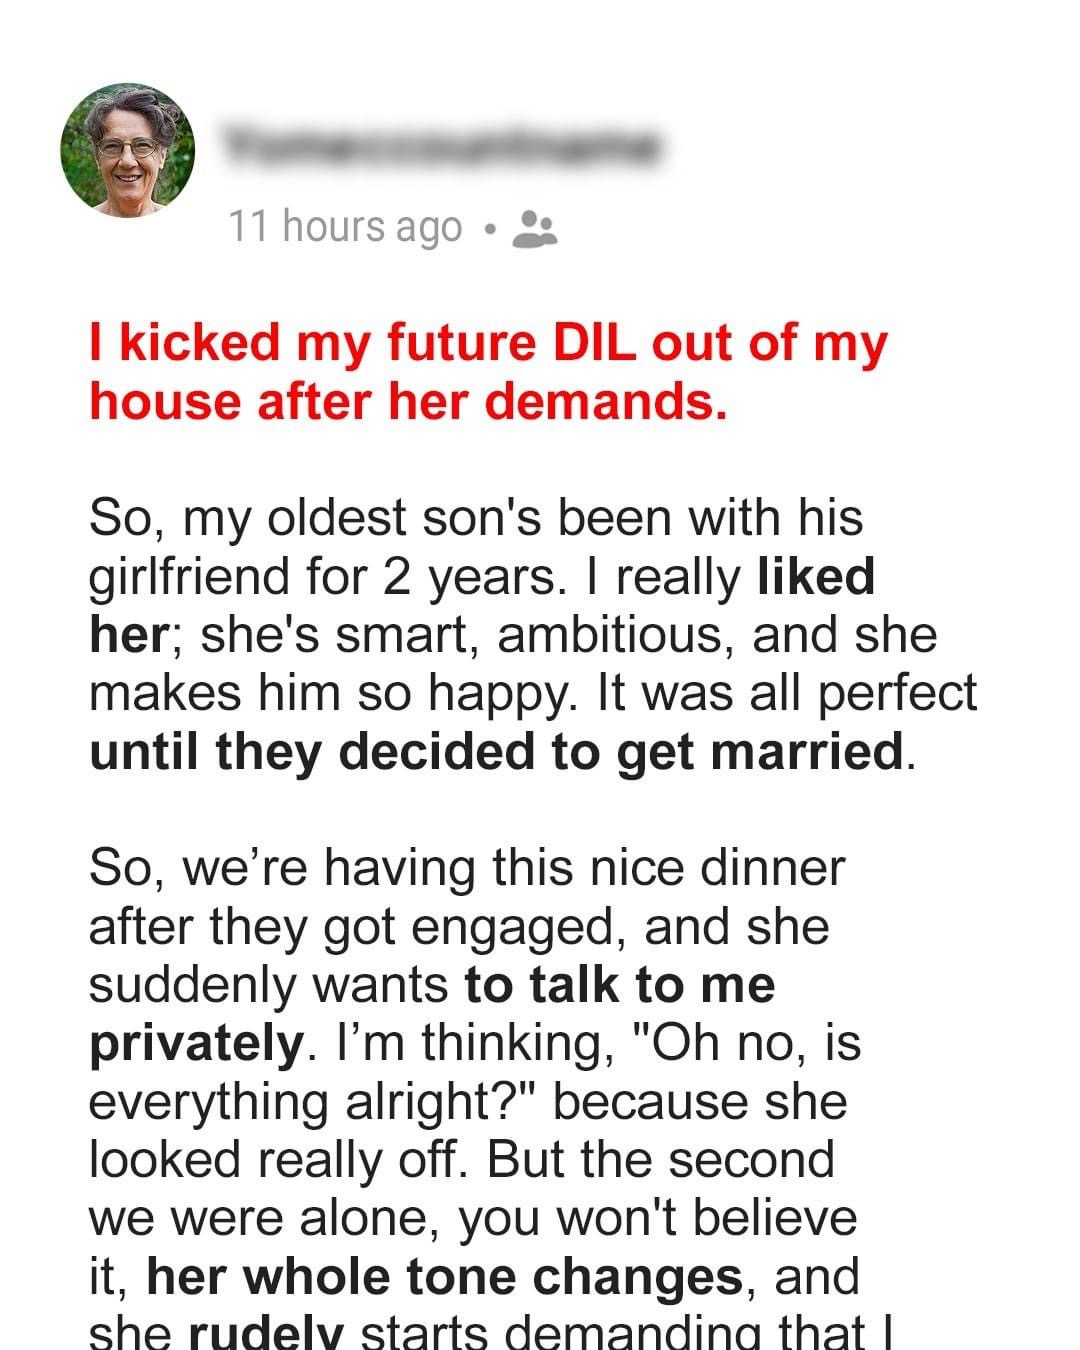Click the phrase 'house after her demands.'
The height and width of the screenshot is (1350, 1080).
click(408, 401)
